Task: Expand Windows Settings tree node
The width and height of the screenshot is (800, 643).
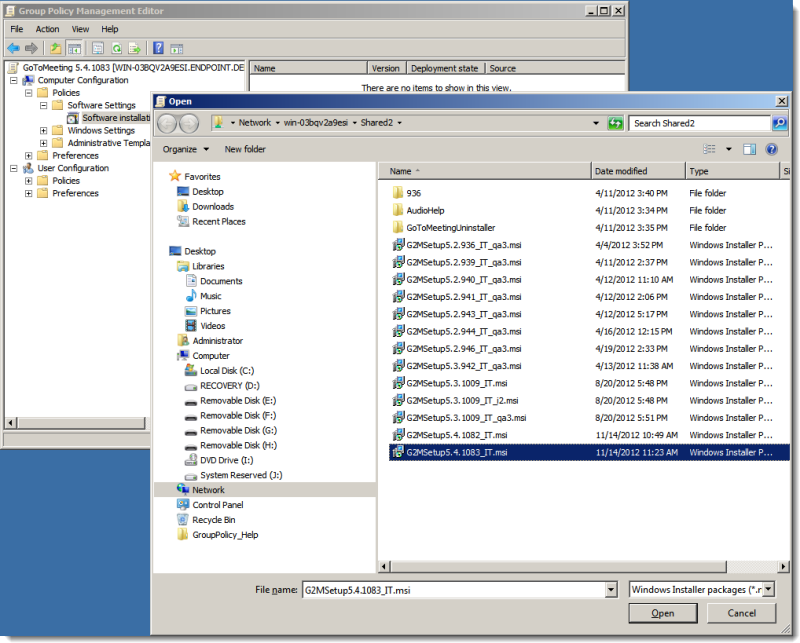Action: (43, 131)
